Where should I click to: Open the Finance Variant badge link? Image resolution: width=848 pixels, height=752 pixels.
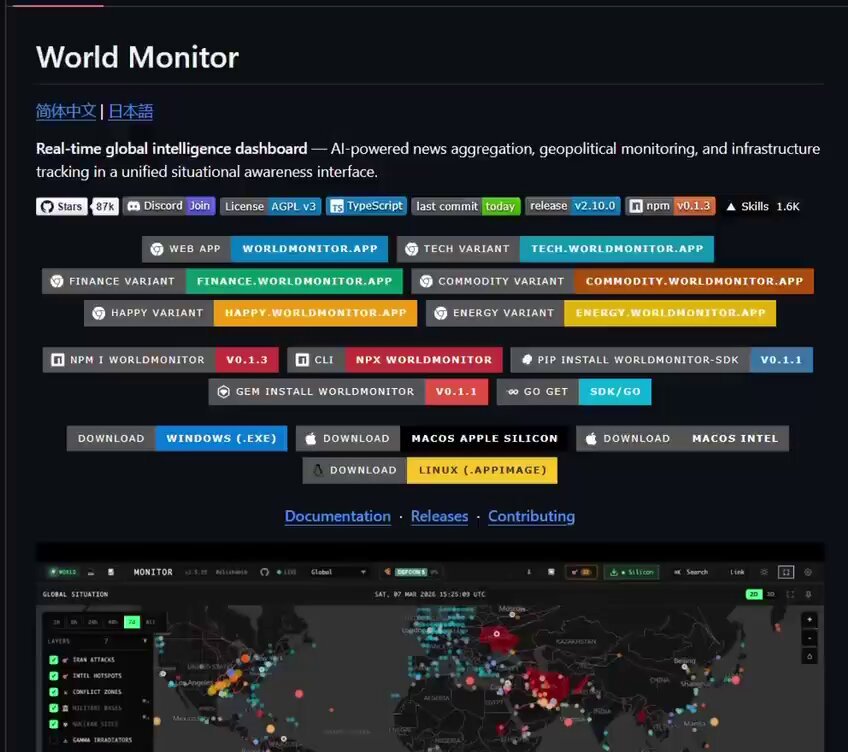point(222,281)
